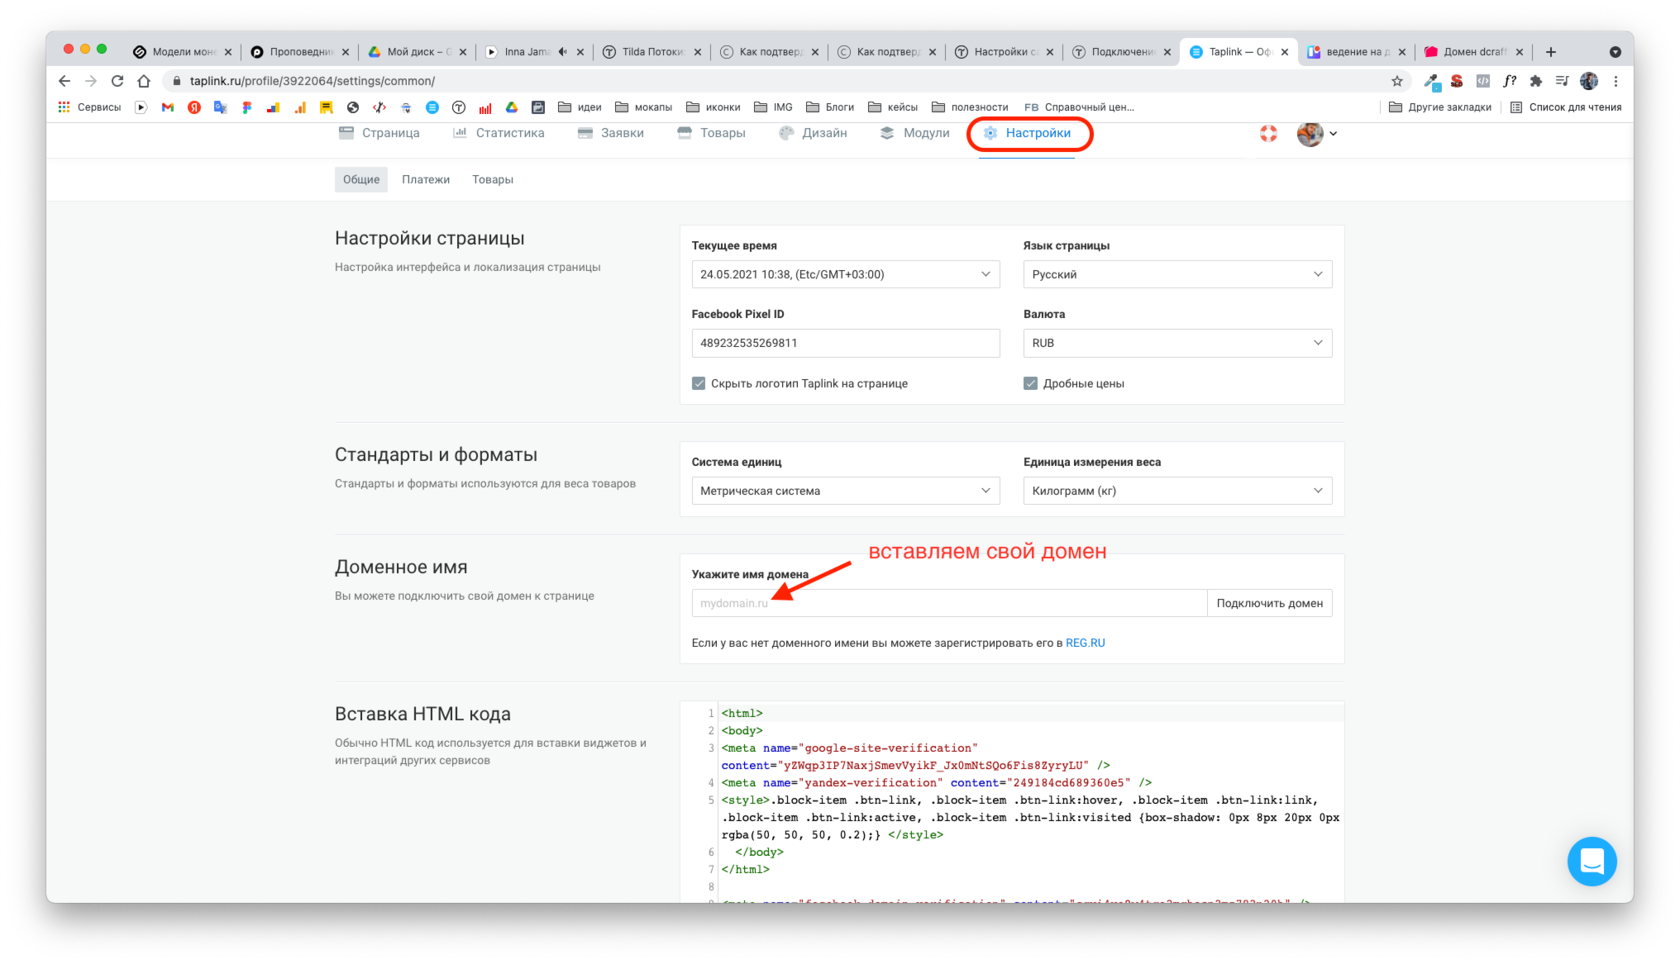This screenshot has width=1680, height=964.
Task: Click the domain name input field
Action: pyautogui.click(x=949, y=603)
